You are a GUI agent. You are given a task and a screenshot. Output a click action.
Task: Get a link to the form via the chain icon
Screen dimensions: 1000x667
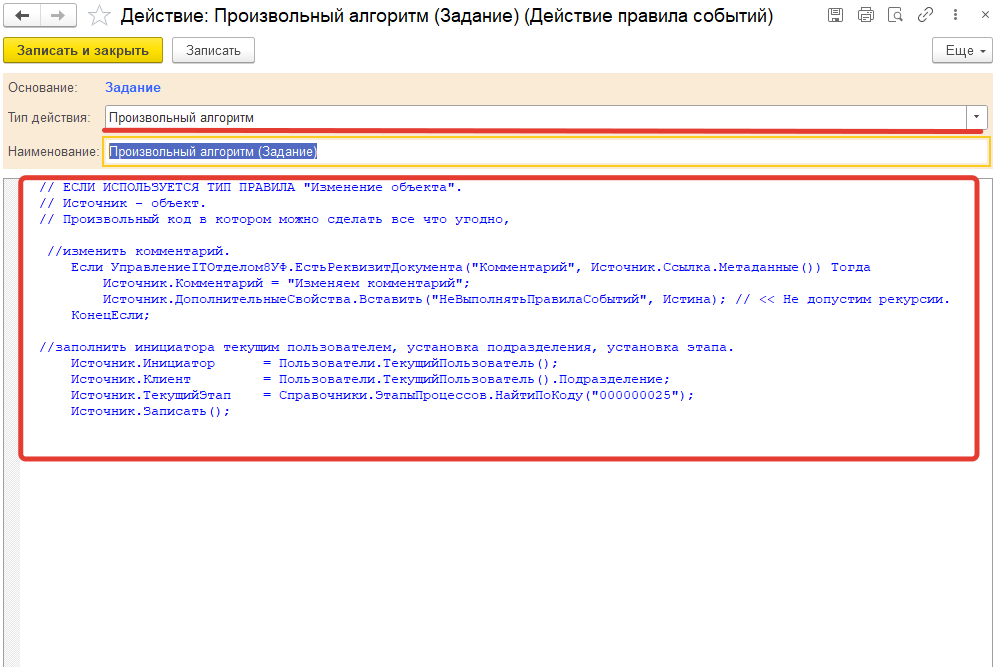tap(925, 15)
